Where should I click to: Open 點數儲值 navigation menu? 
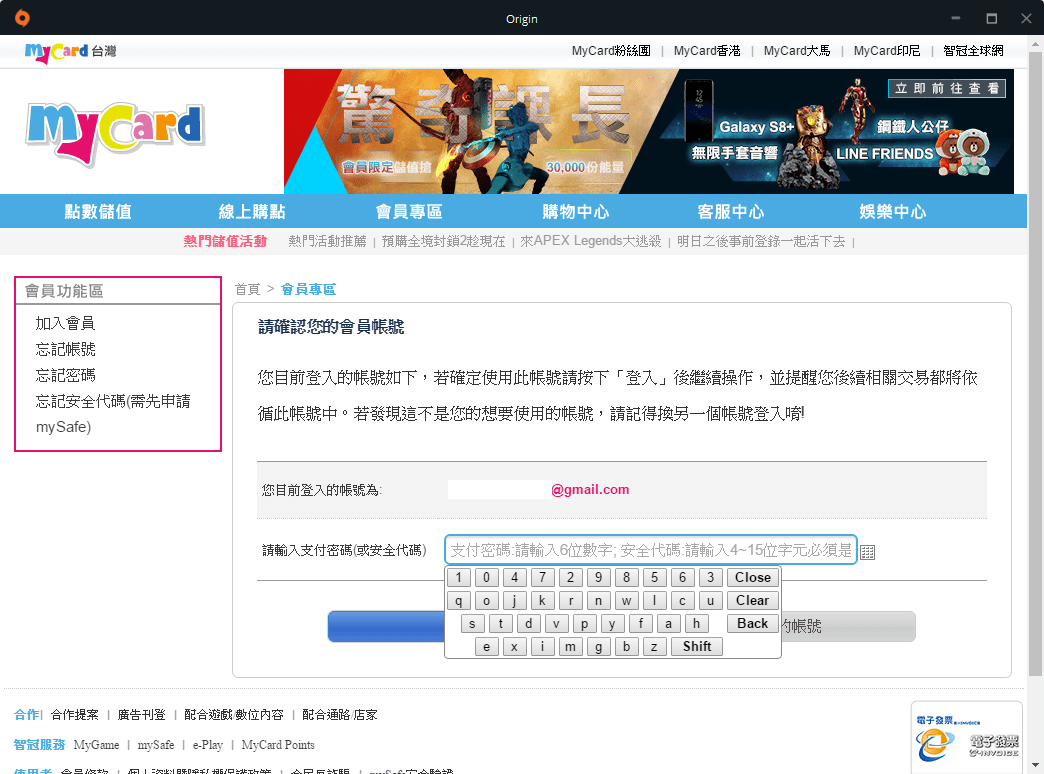pyautogui.click(x=98, y=212)
